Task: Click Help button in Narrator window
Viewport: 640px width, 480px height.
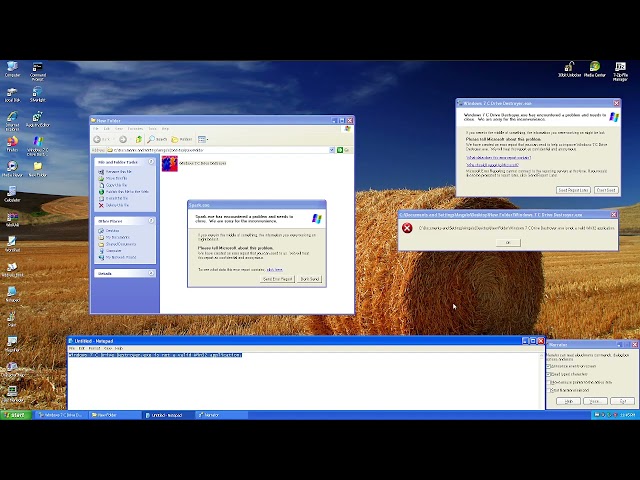Action: coord(568,401)
